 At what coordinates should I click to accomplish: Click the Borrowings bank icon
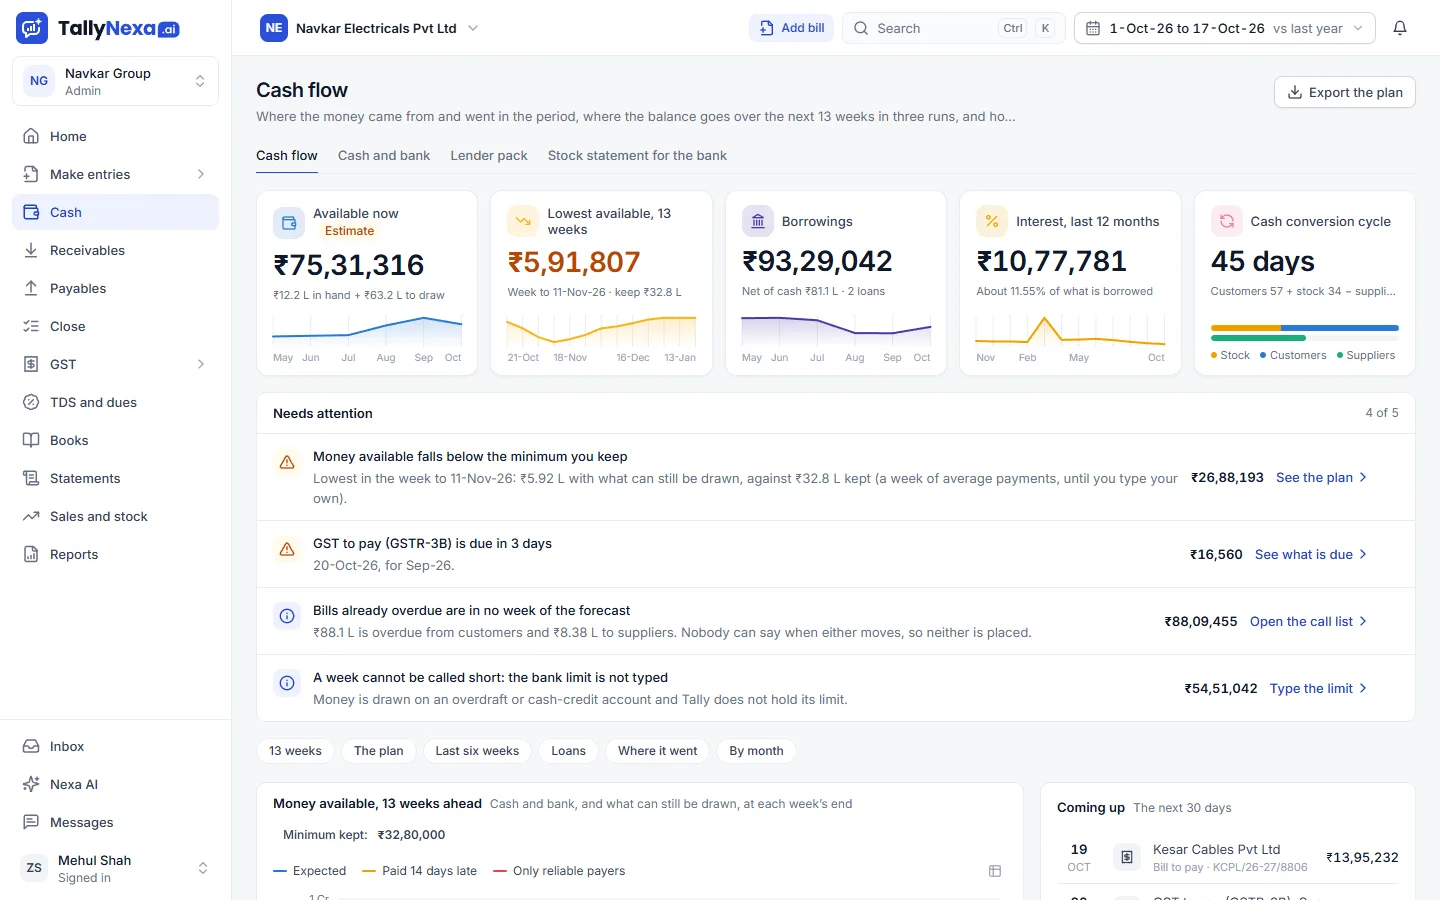[758, 221]
